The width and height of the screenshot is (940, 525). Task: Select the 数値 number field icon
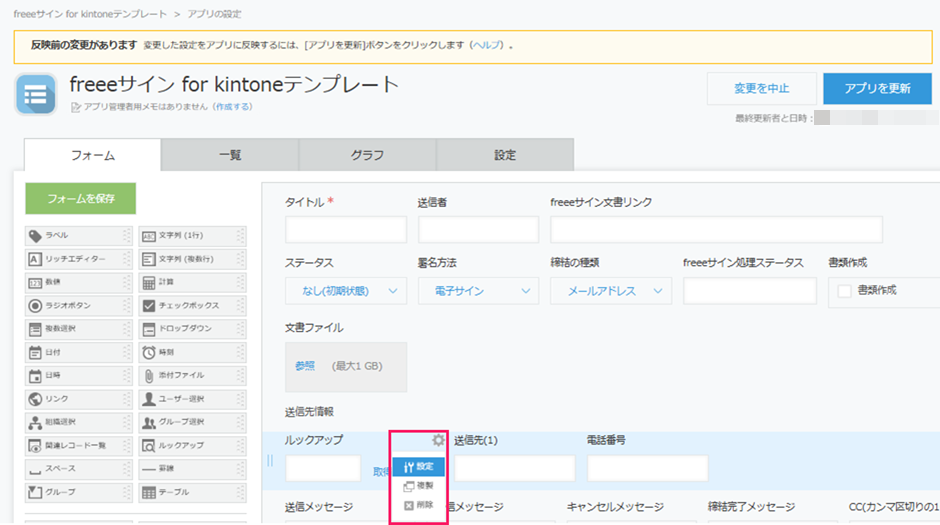(35, 282)
